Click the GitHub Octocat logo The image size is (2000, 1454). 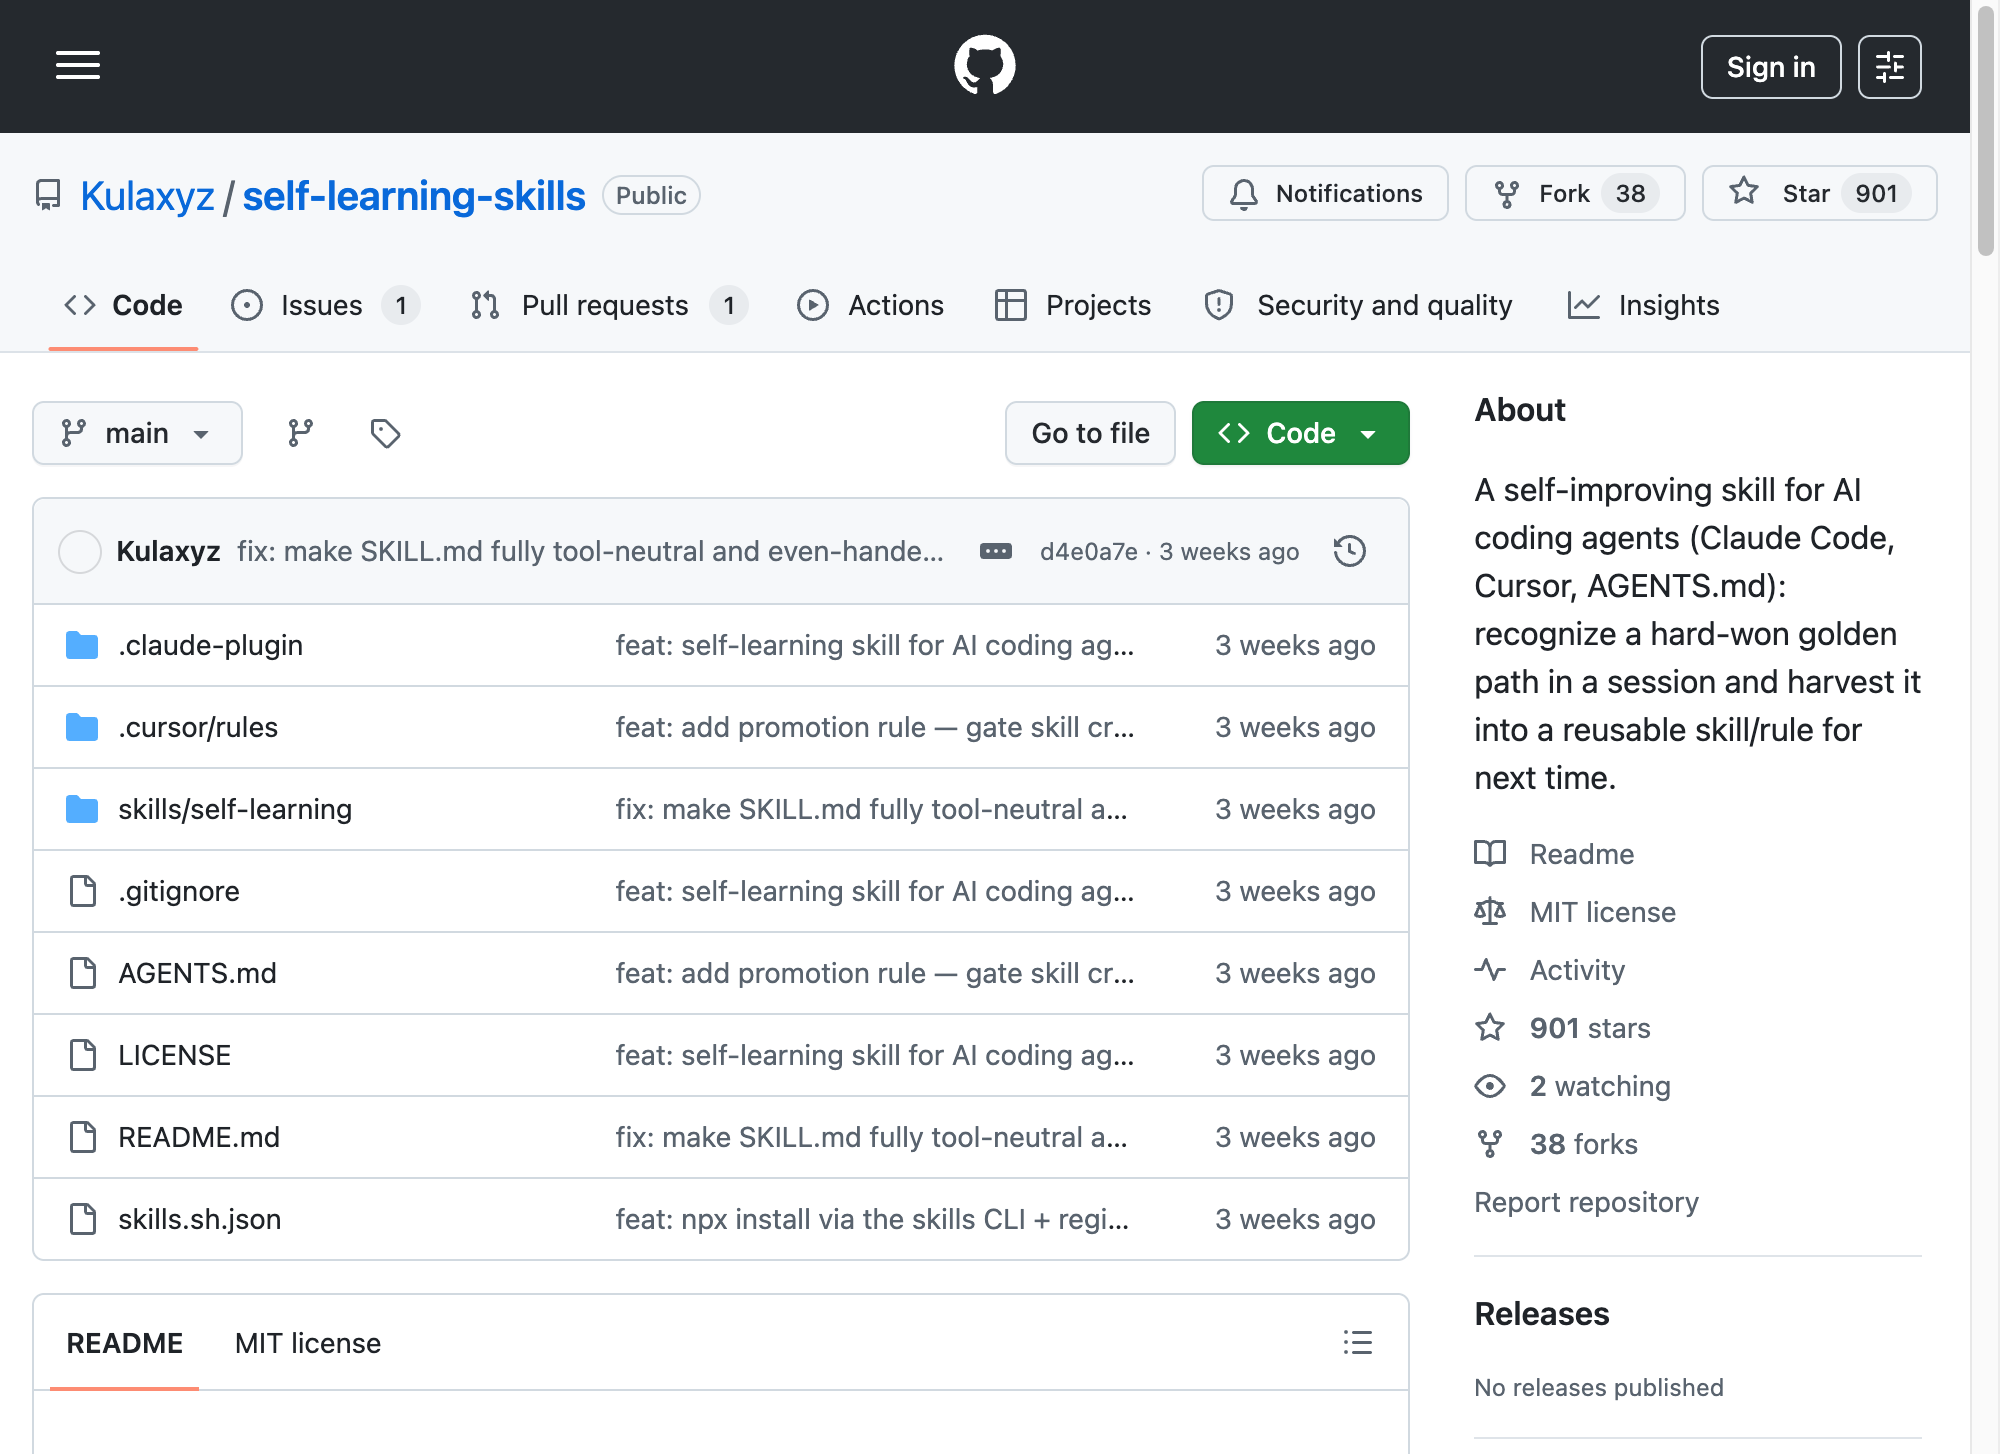coord(984,66)
